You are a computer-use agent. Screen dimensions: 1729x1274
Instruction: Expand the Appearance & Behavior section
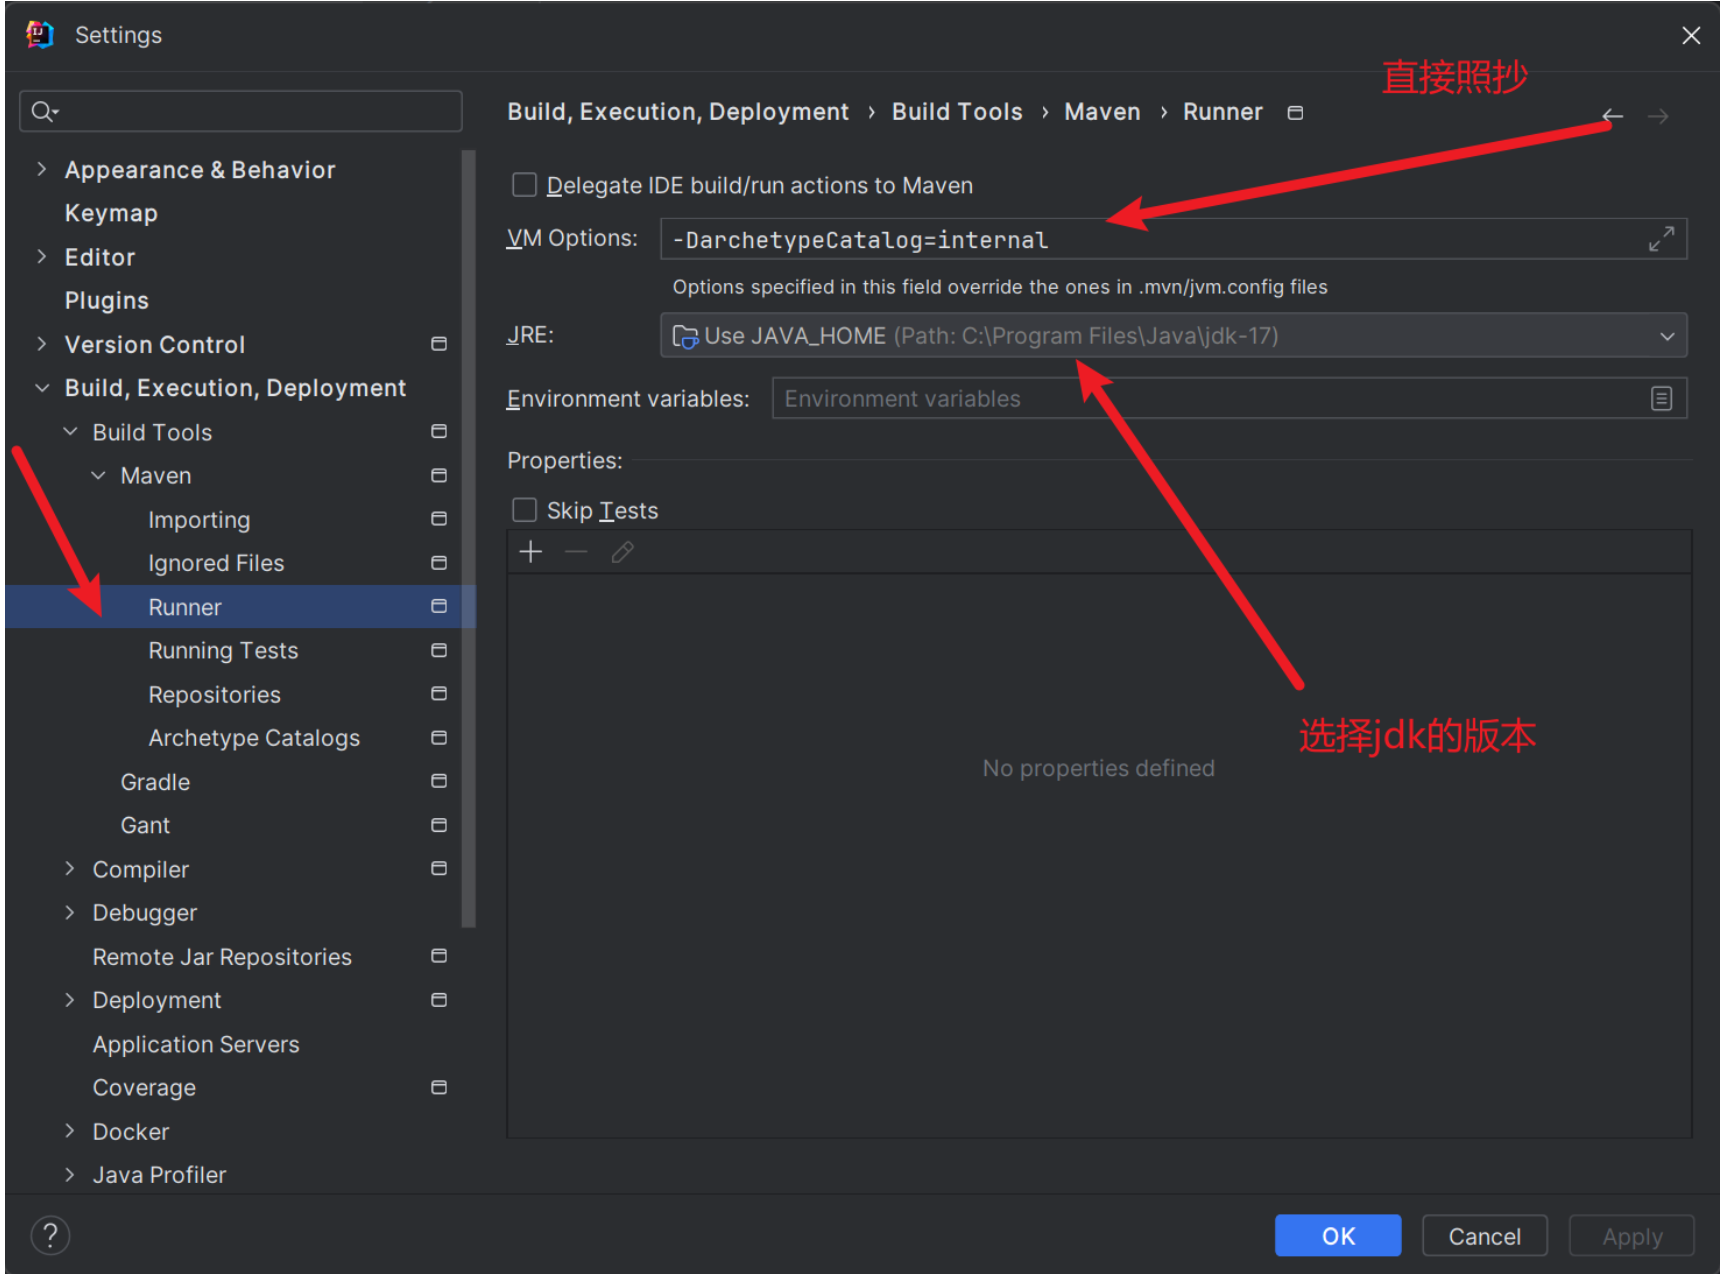(41, 169)
